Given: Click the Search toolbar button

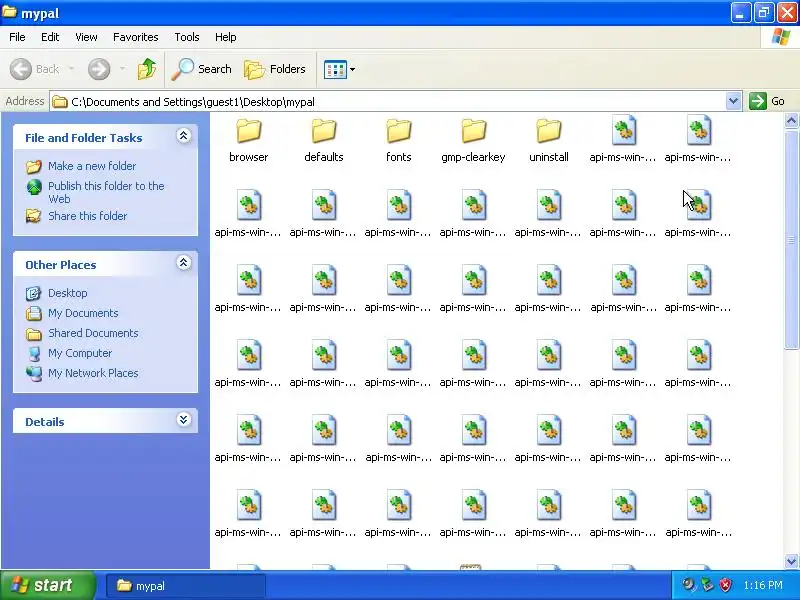Looking at the screenshot, I should [x=202, y=69].
